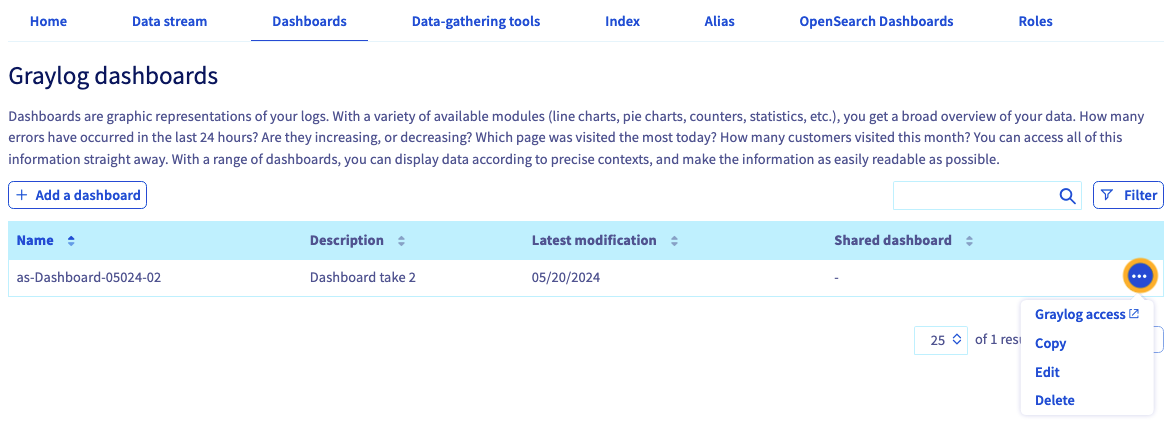Click the external link icon beside Graylog access
The height and width of the screenshot is (425, 1173).
click(1133, 314)
